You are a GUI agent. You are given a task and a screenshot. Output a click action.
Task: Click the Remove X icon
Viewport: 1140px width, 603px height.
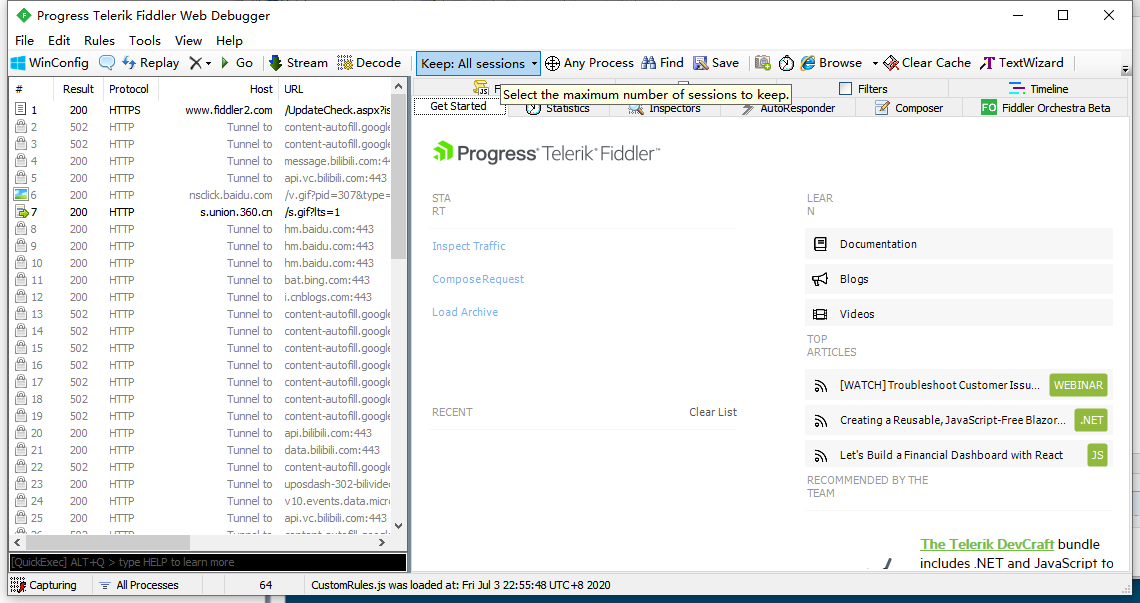(x=195, y=63)
